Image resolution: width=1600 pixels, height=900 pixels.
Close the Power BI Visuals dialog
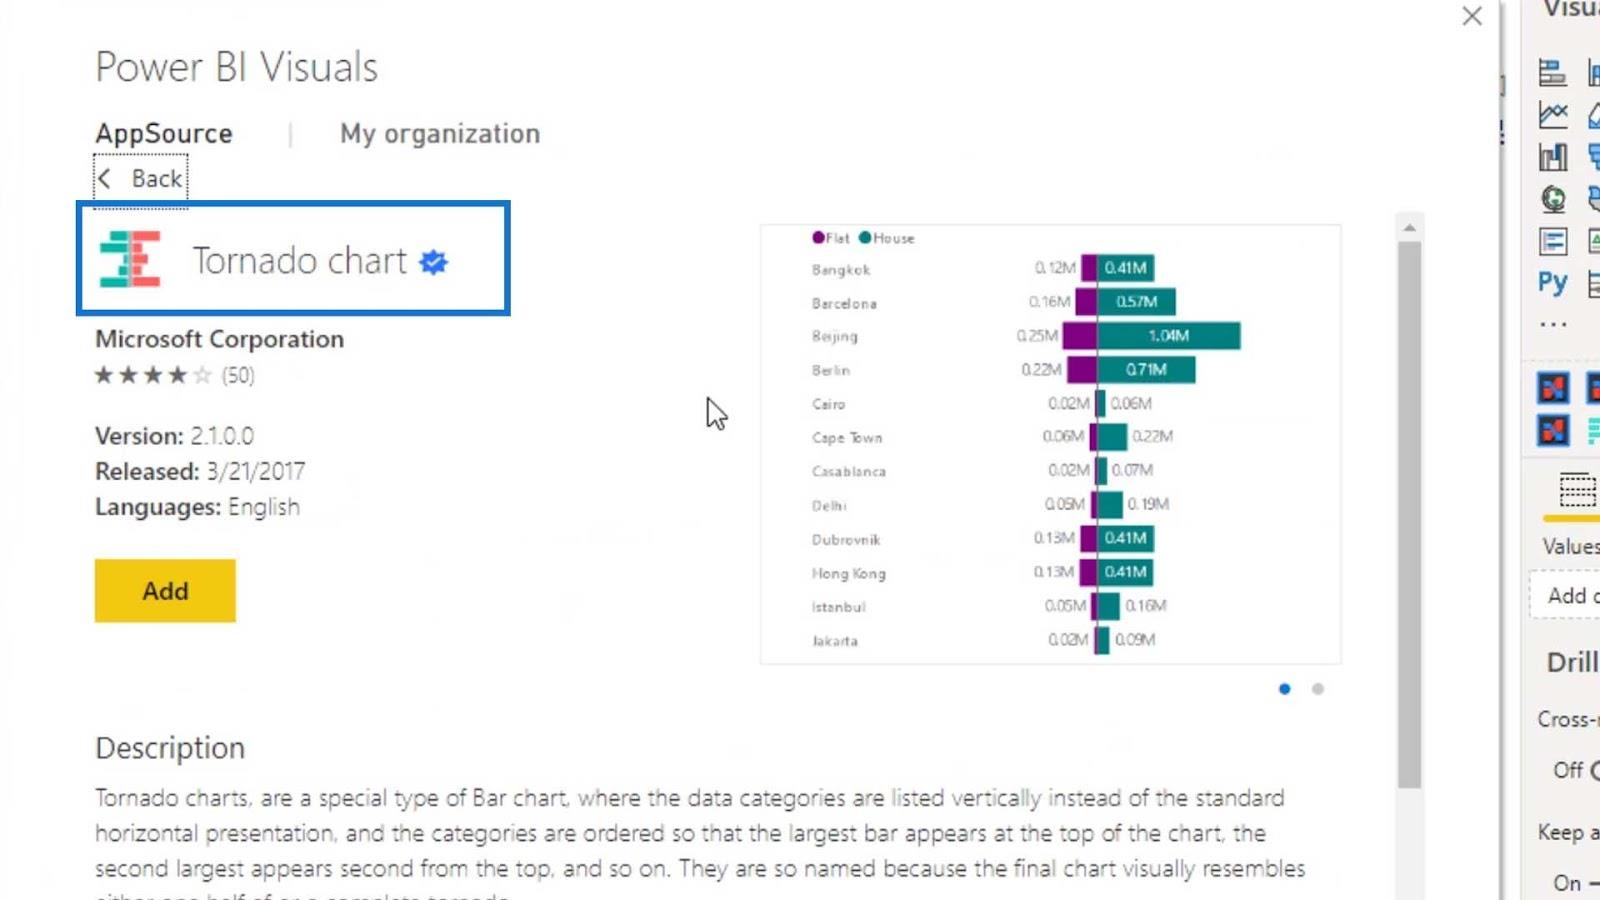1472,16
